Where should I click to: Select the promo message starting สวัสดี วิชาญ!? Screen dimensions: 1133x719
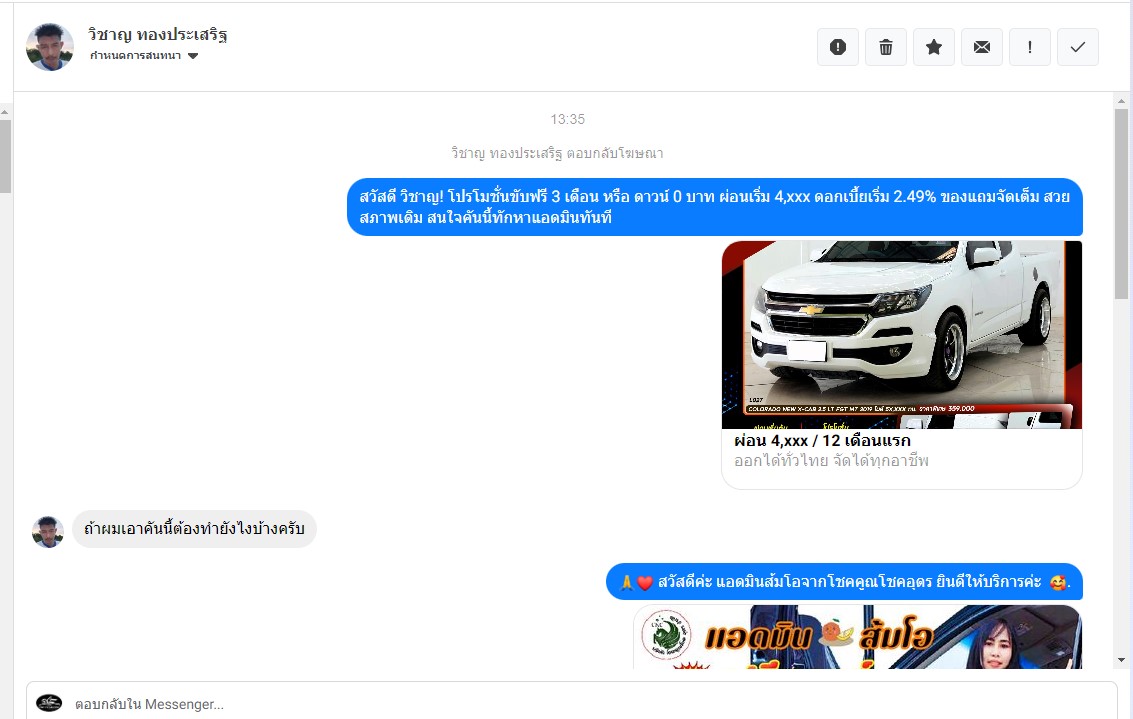pos(715,207)
